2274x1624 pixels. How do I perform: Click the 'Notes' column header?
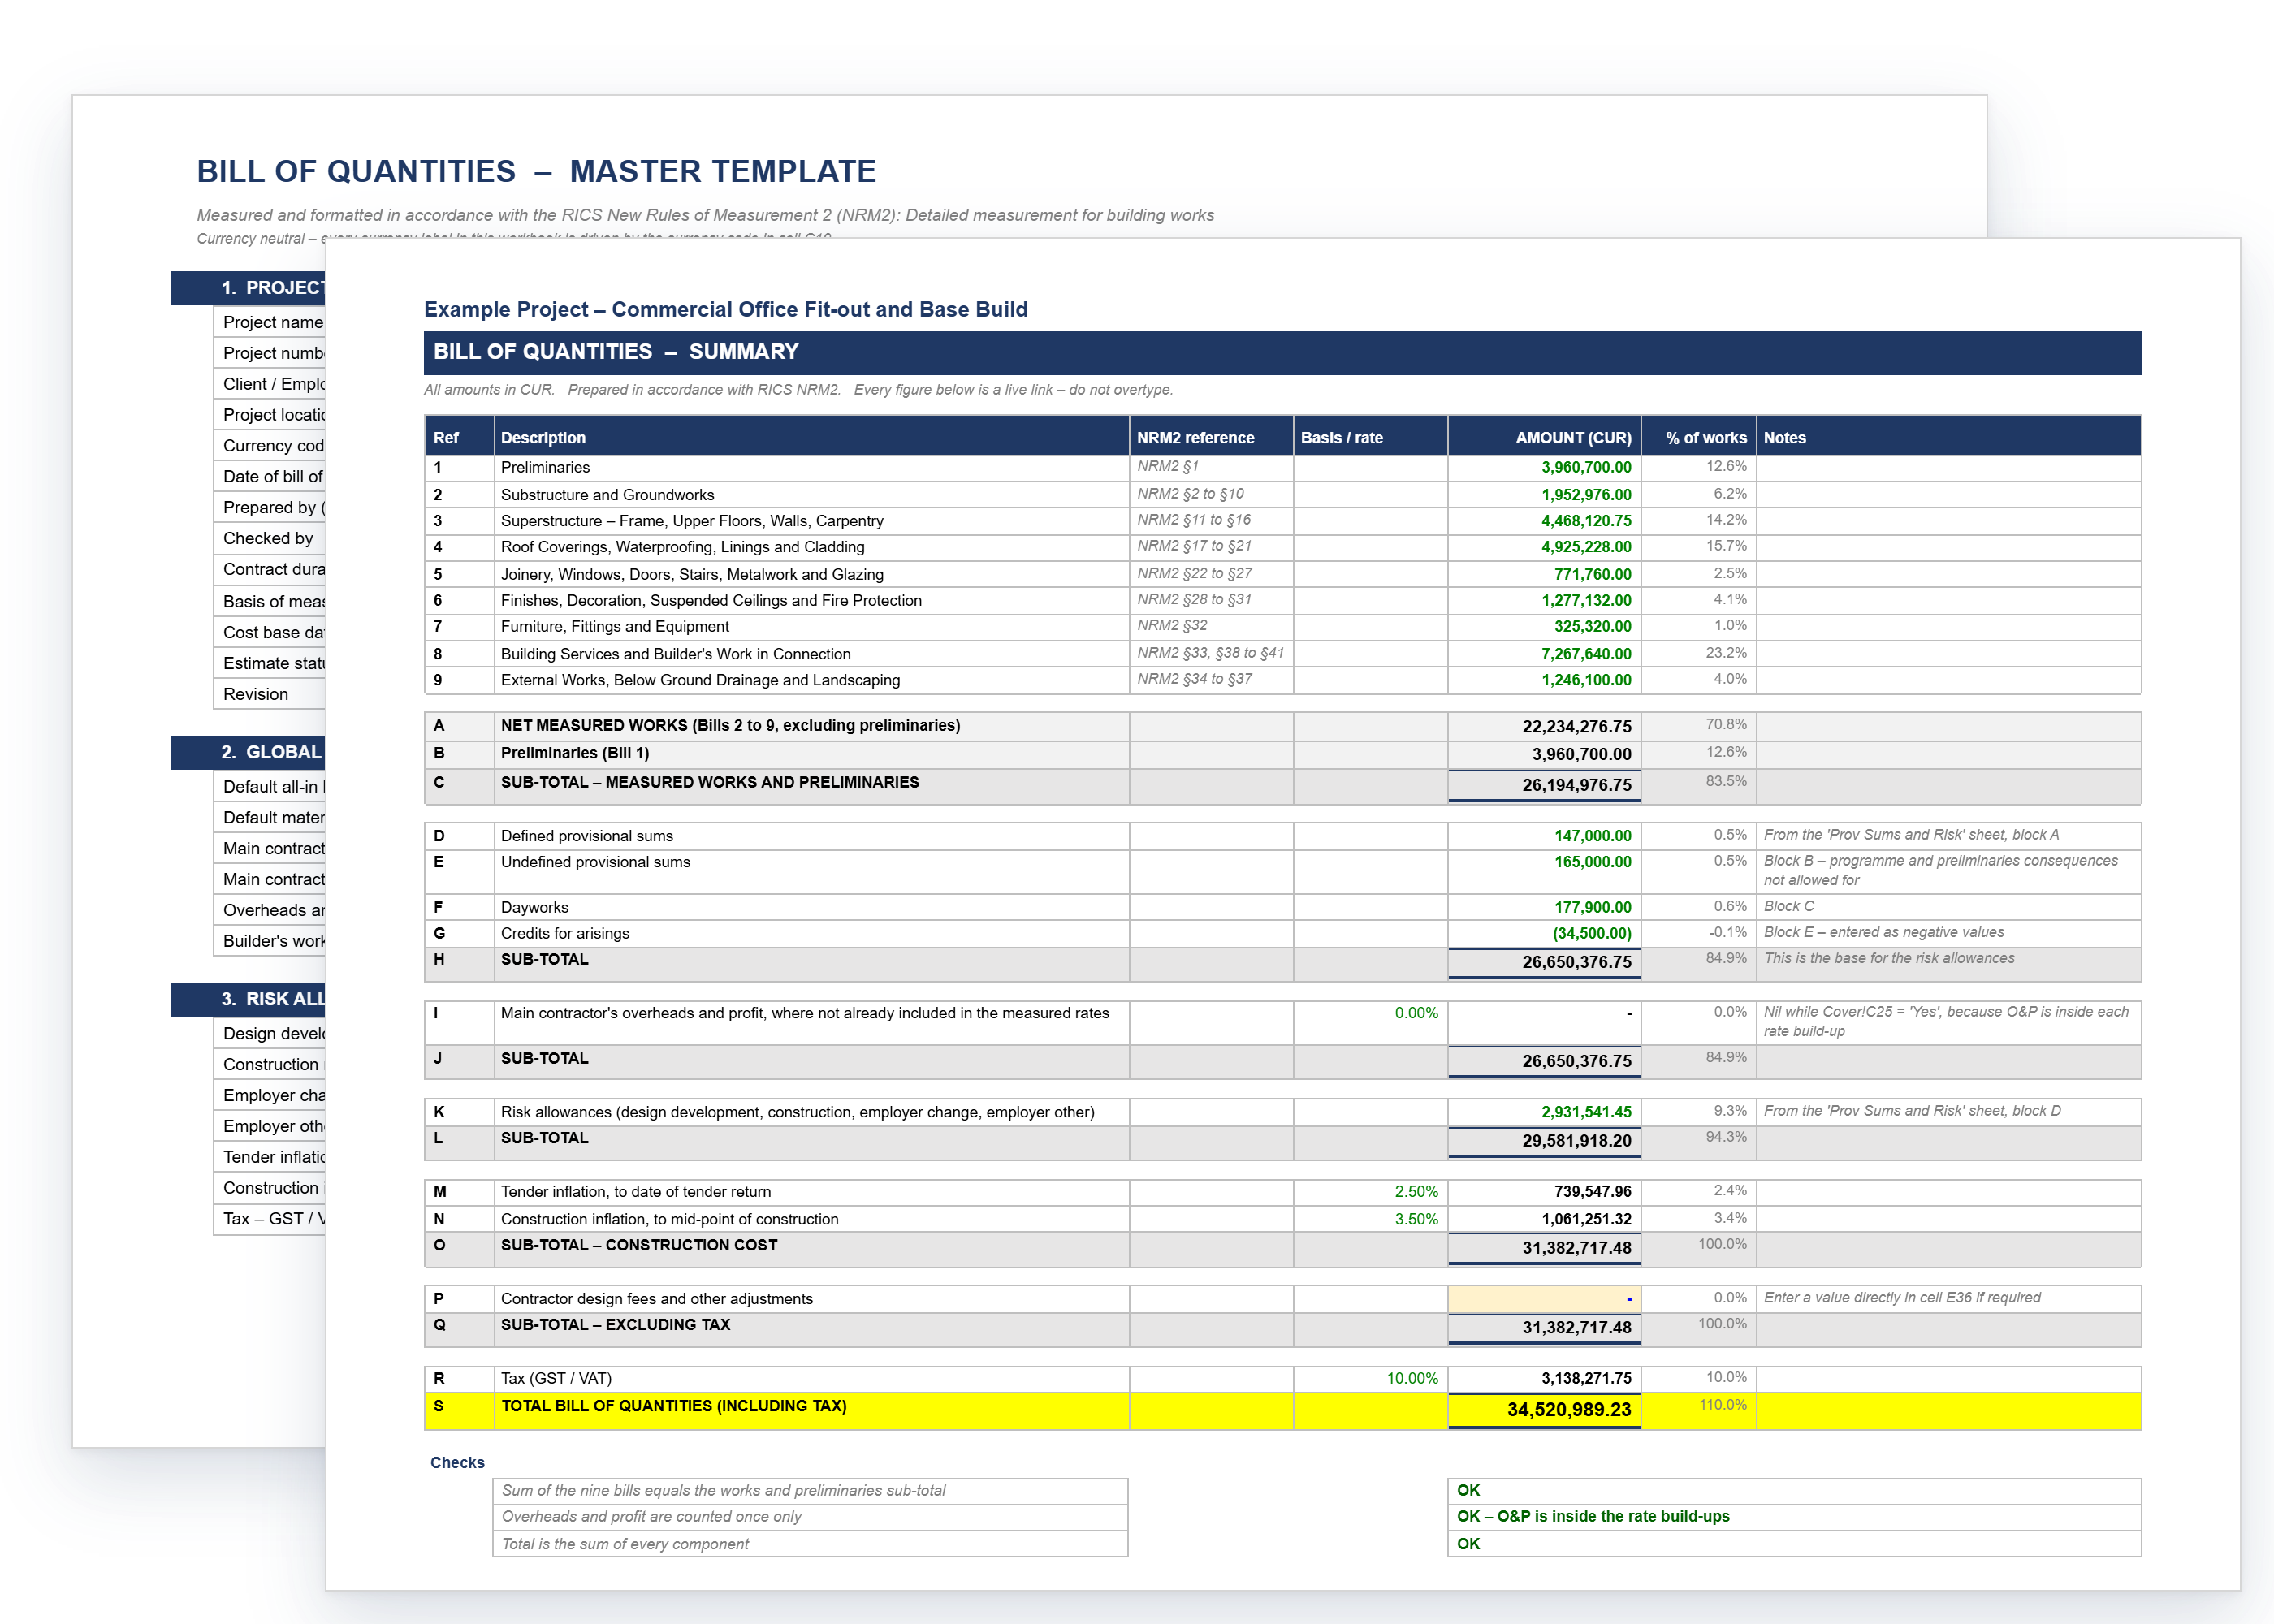[1948, 438]
